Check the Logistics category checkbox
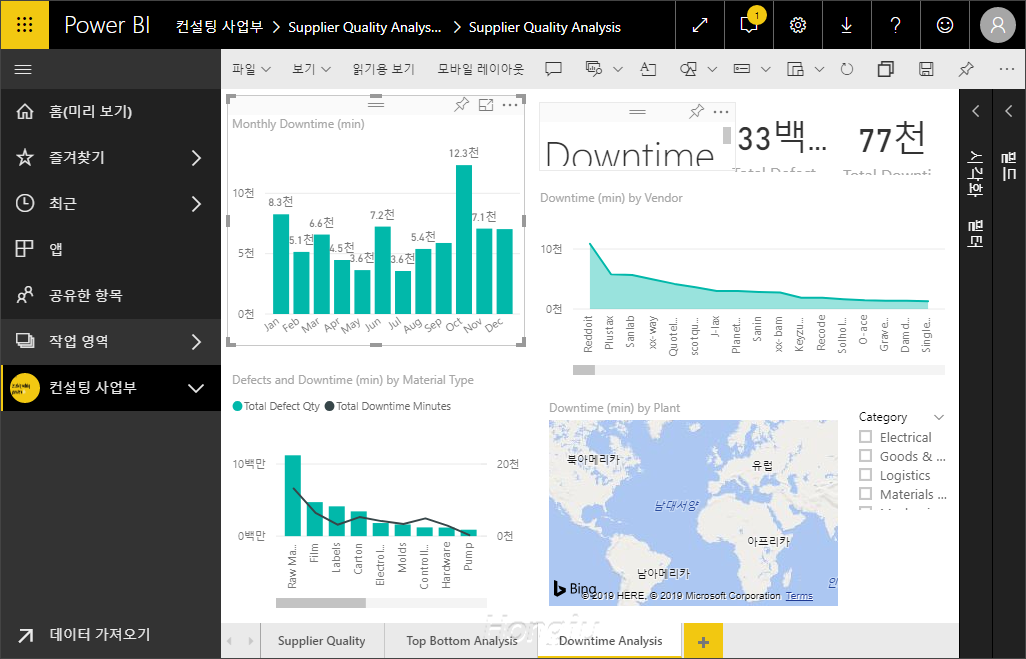The width and height of the screenshot is (1026, 659). point(866,474)
